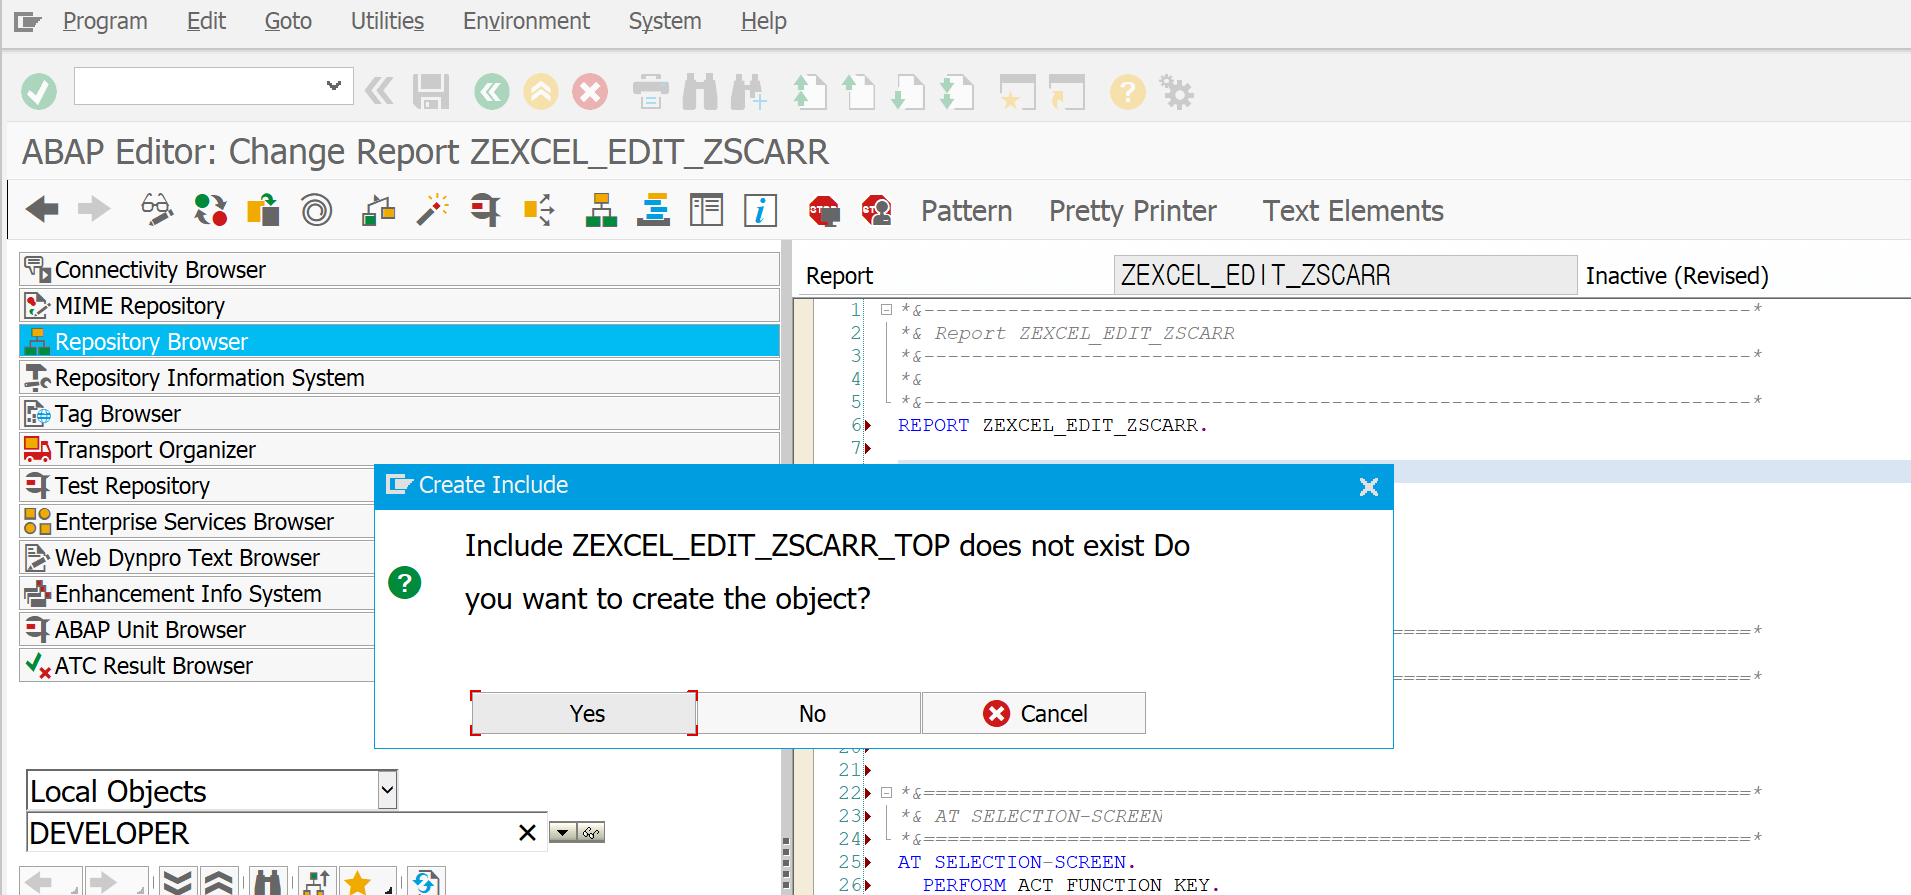
Task: Click the Create New Session window icon
Action: (1018, 92)
